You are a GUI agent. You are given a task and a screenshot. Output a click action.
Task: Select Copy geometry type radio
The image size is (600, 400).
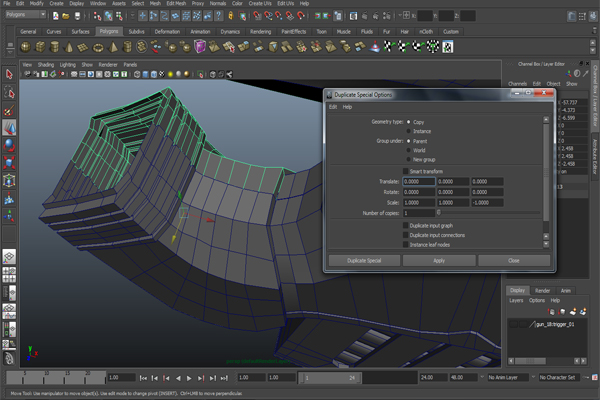click(408, 122)
